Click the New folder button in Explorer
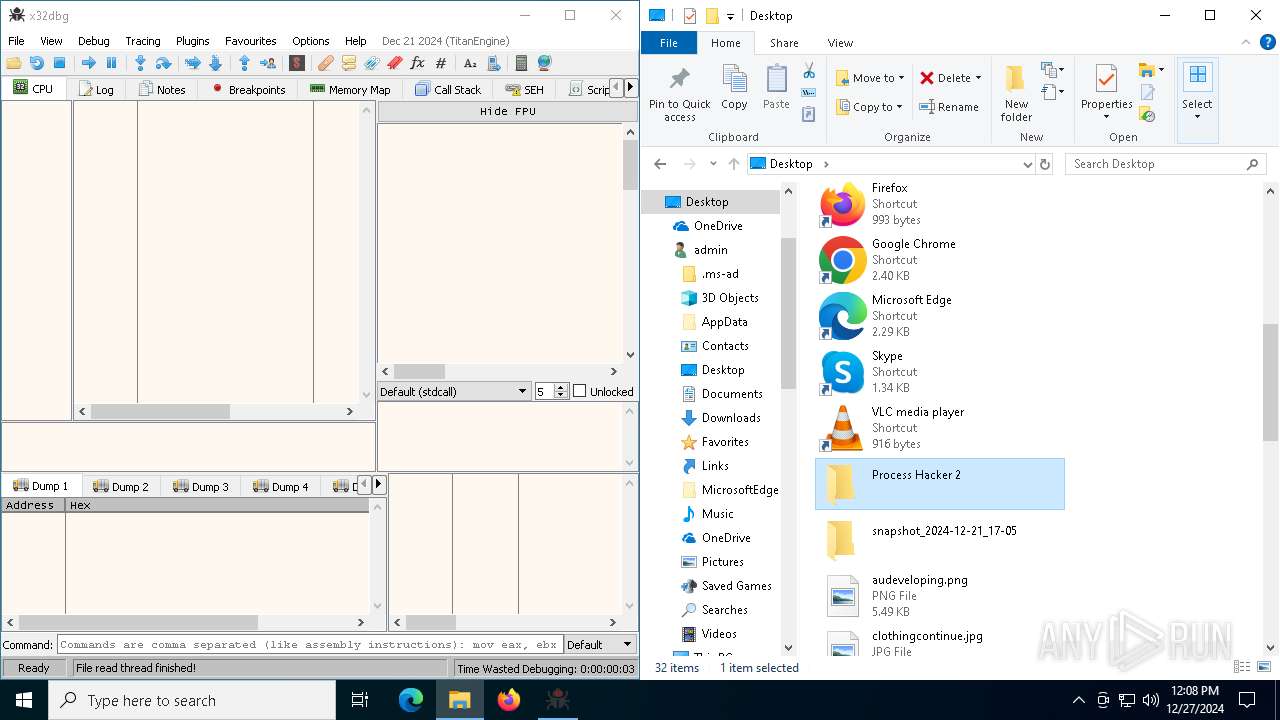This screenshot has width=1280, height=720. (1016, 94)
